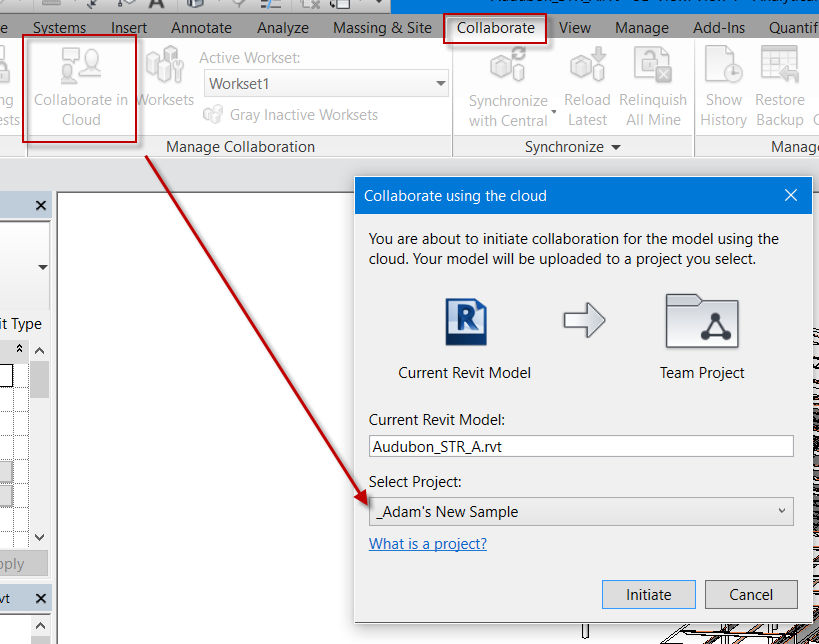The width and height of the screenshot is (819, 644).
Task: Expand the Synchronize with Central dropdown arrow
Action: click(x=554, y=111)
